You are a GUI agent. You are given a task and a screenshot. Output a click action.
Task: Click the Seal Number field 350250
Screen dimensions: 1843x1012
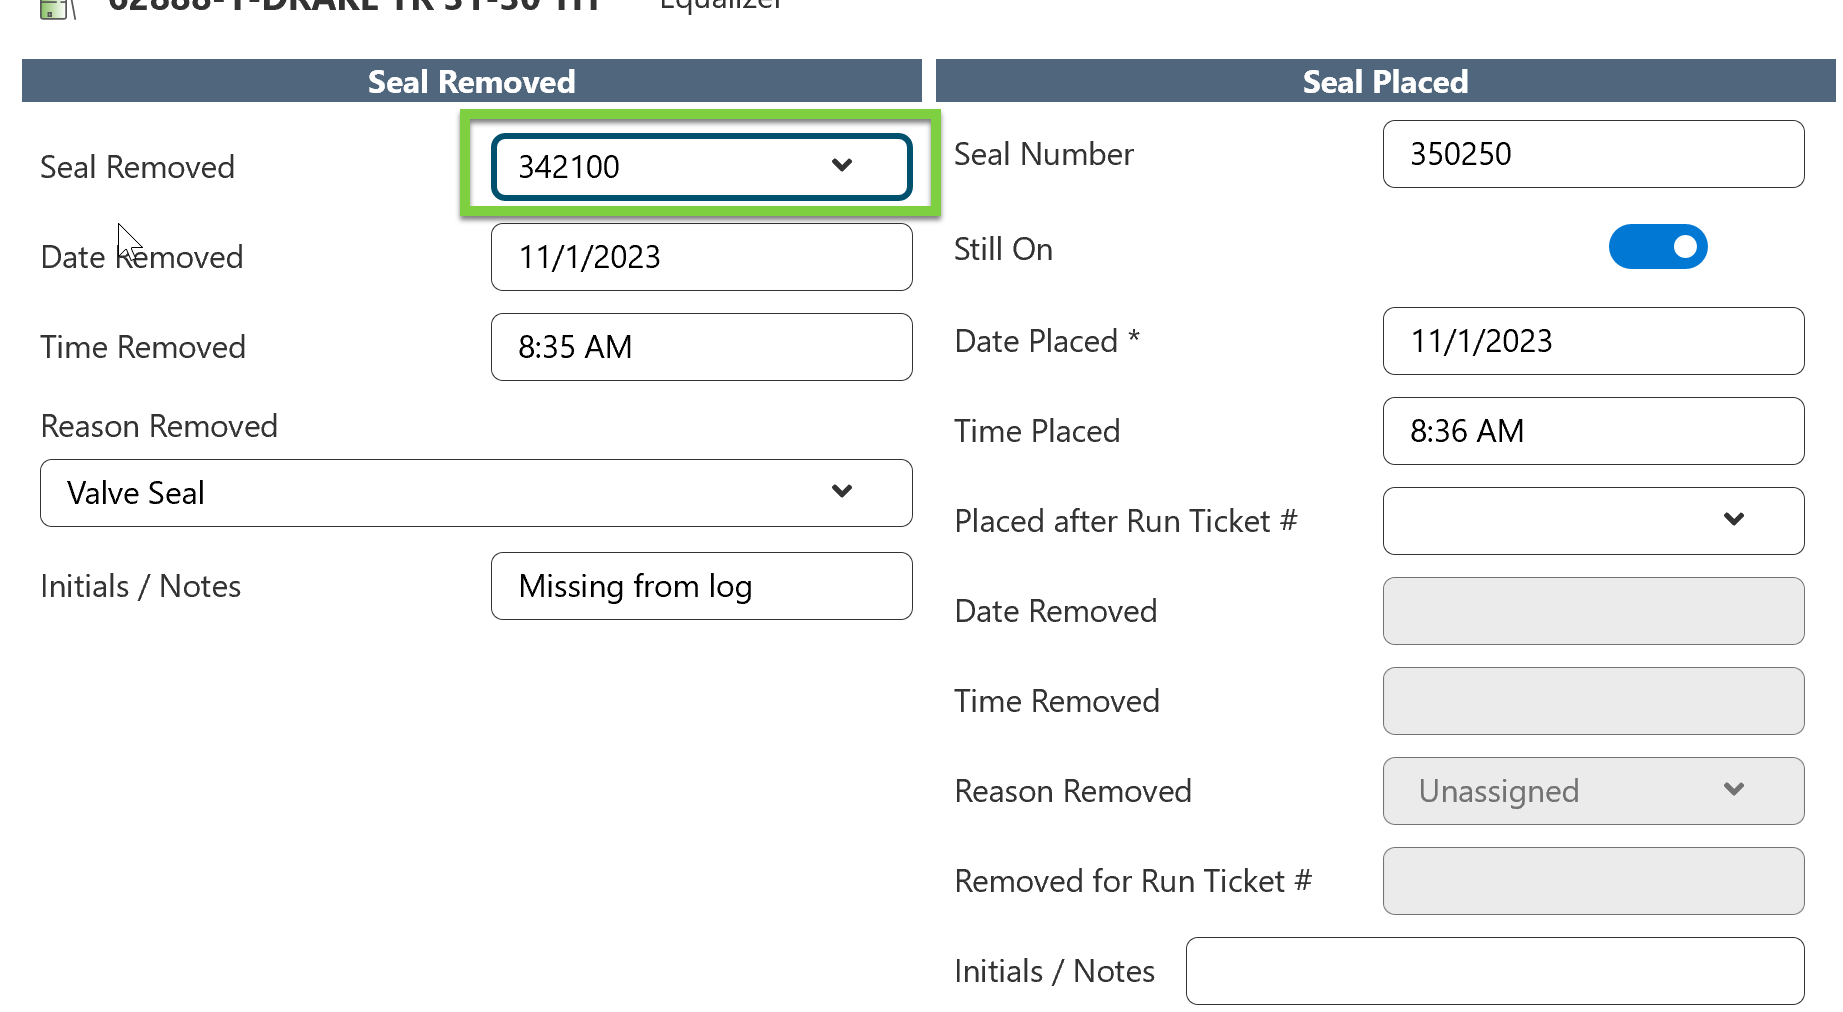(x=1592, y=154)
